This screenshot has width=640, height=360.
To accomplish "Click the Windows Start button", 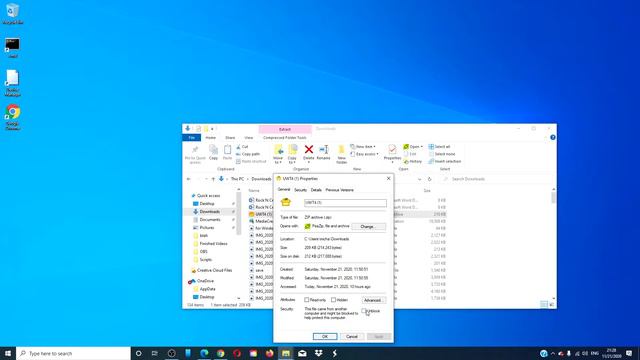I will click(8, 353).
